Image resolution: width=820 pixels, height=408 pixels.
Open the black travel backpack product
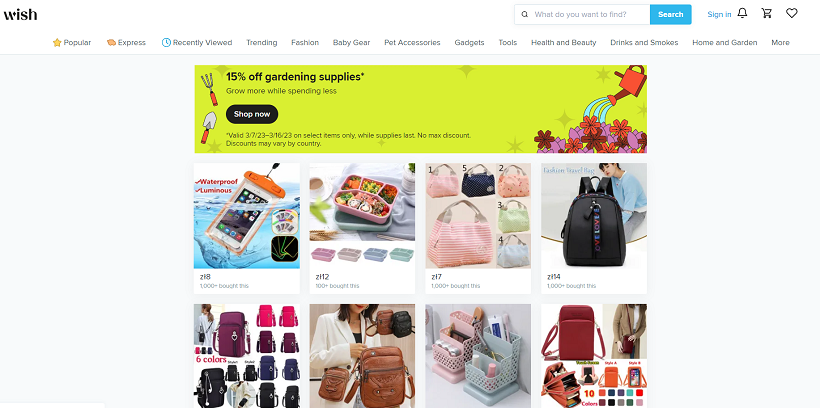[594, 228]
